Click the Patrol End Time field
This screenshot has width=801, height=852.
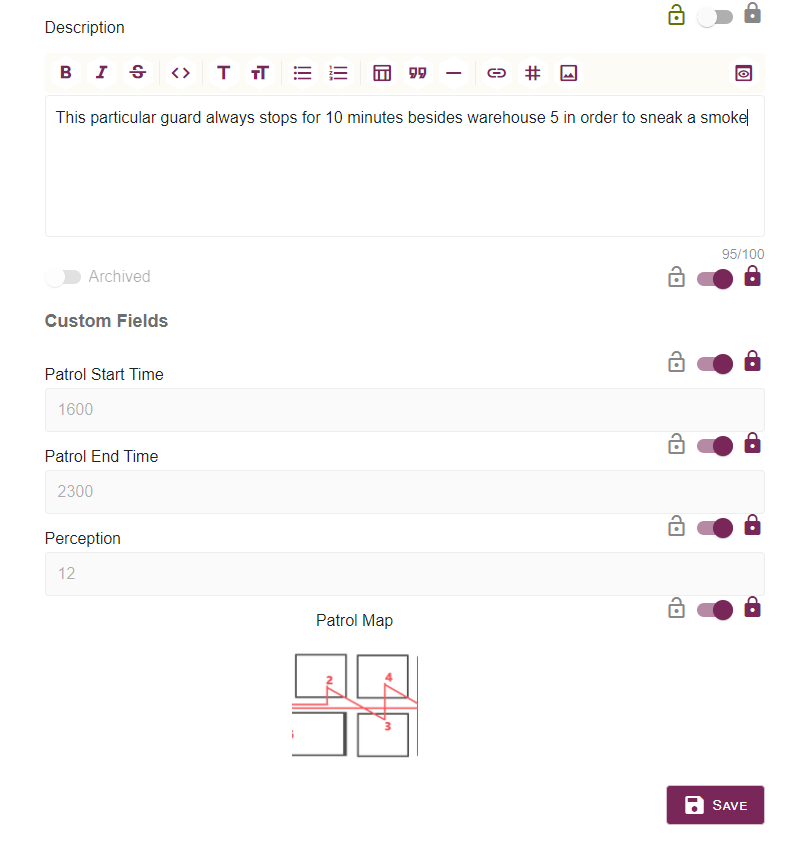click(405, 492)
